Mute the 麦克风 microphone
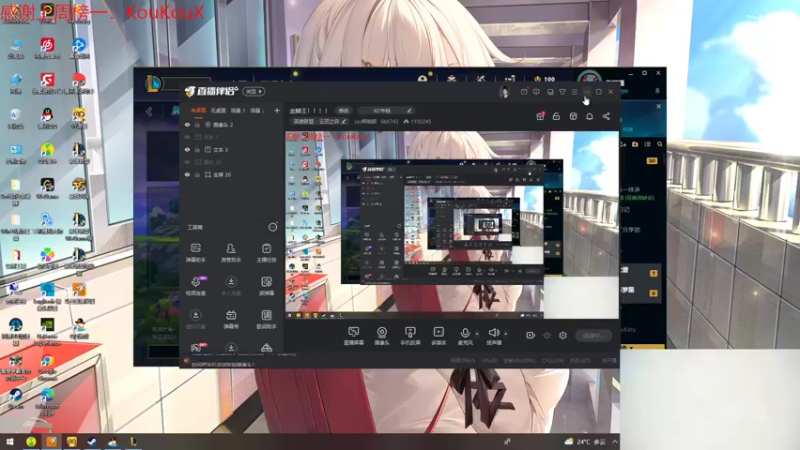The image size is (800, 450). (465, 336)
